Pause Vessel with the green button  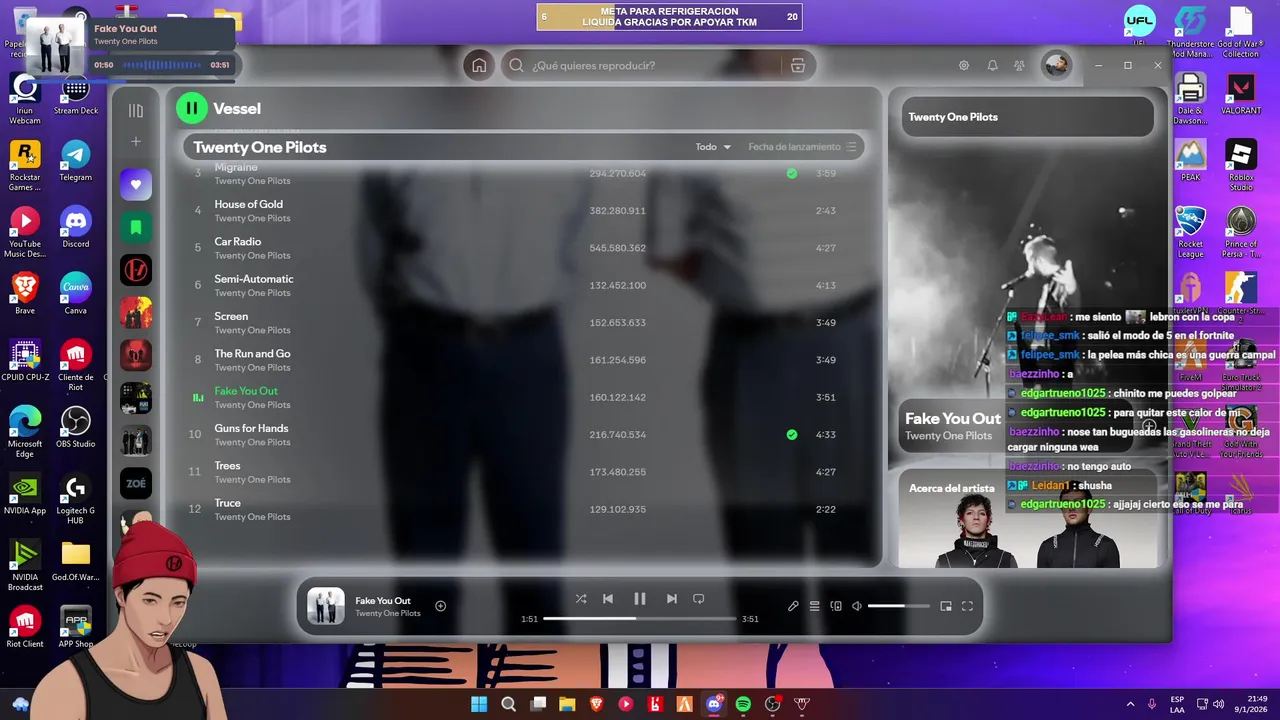(192, 108)
